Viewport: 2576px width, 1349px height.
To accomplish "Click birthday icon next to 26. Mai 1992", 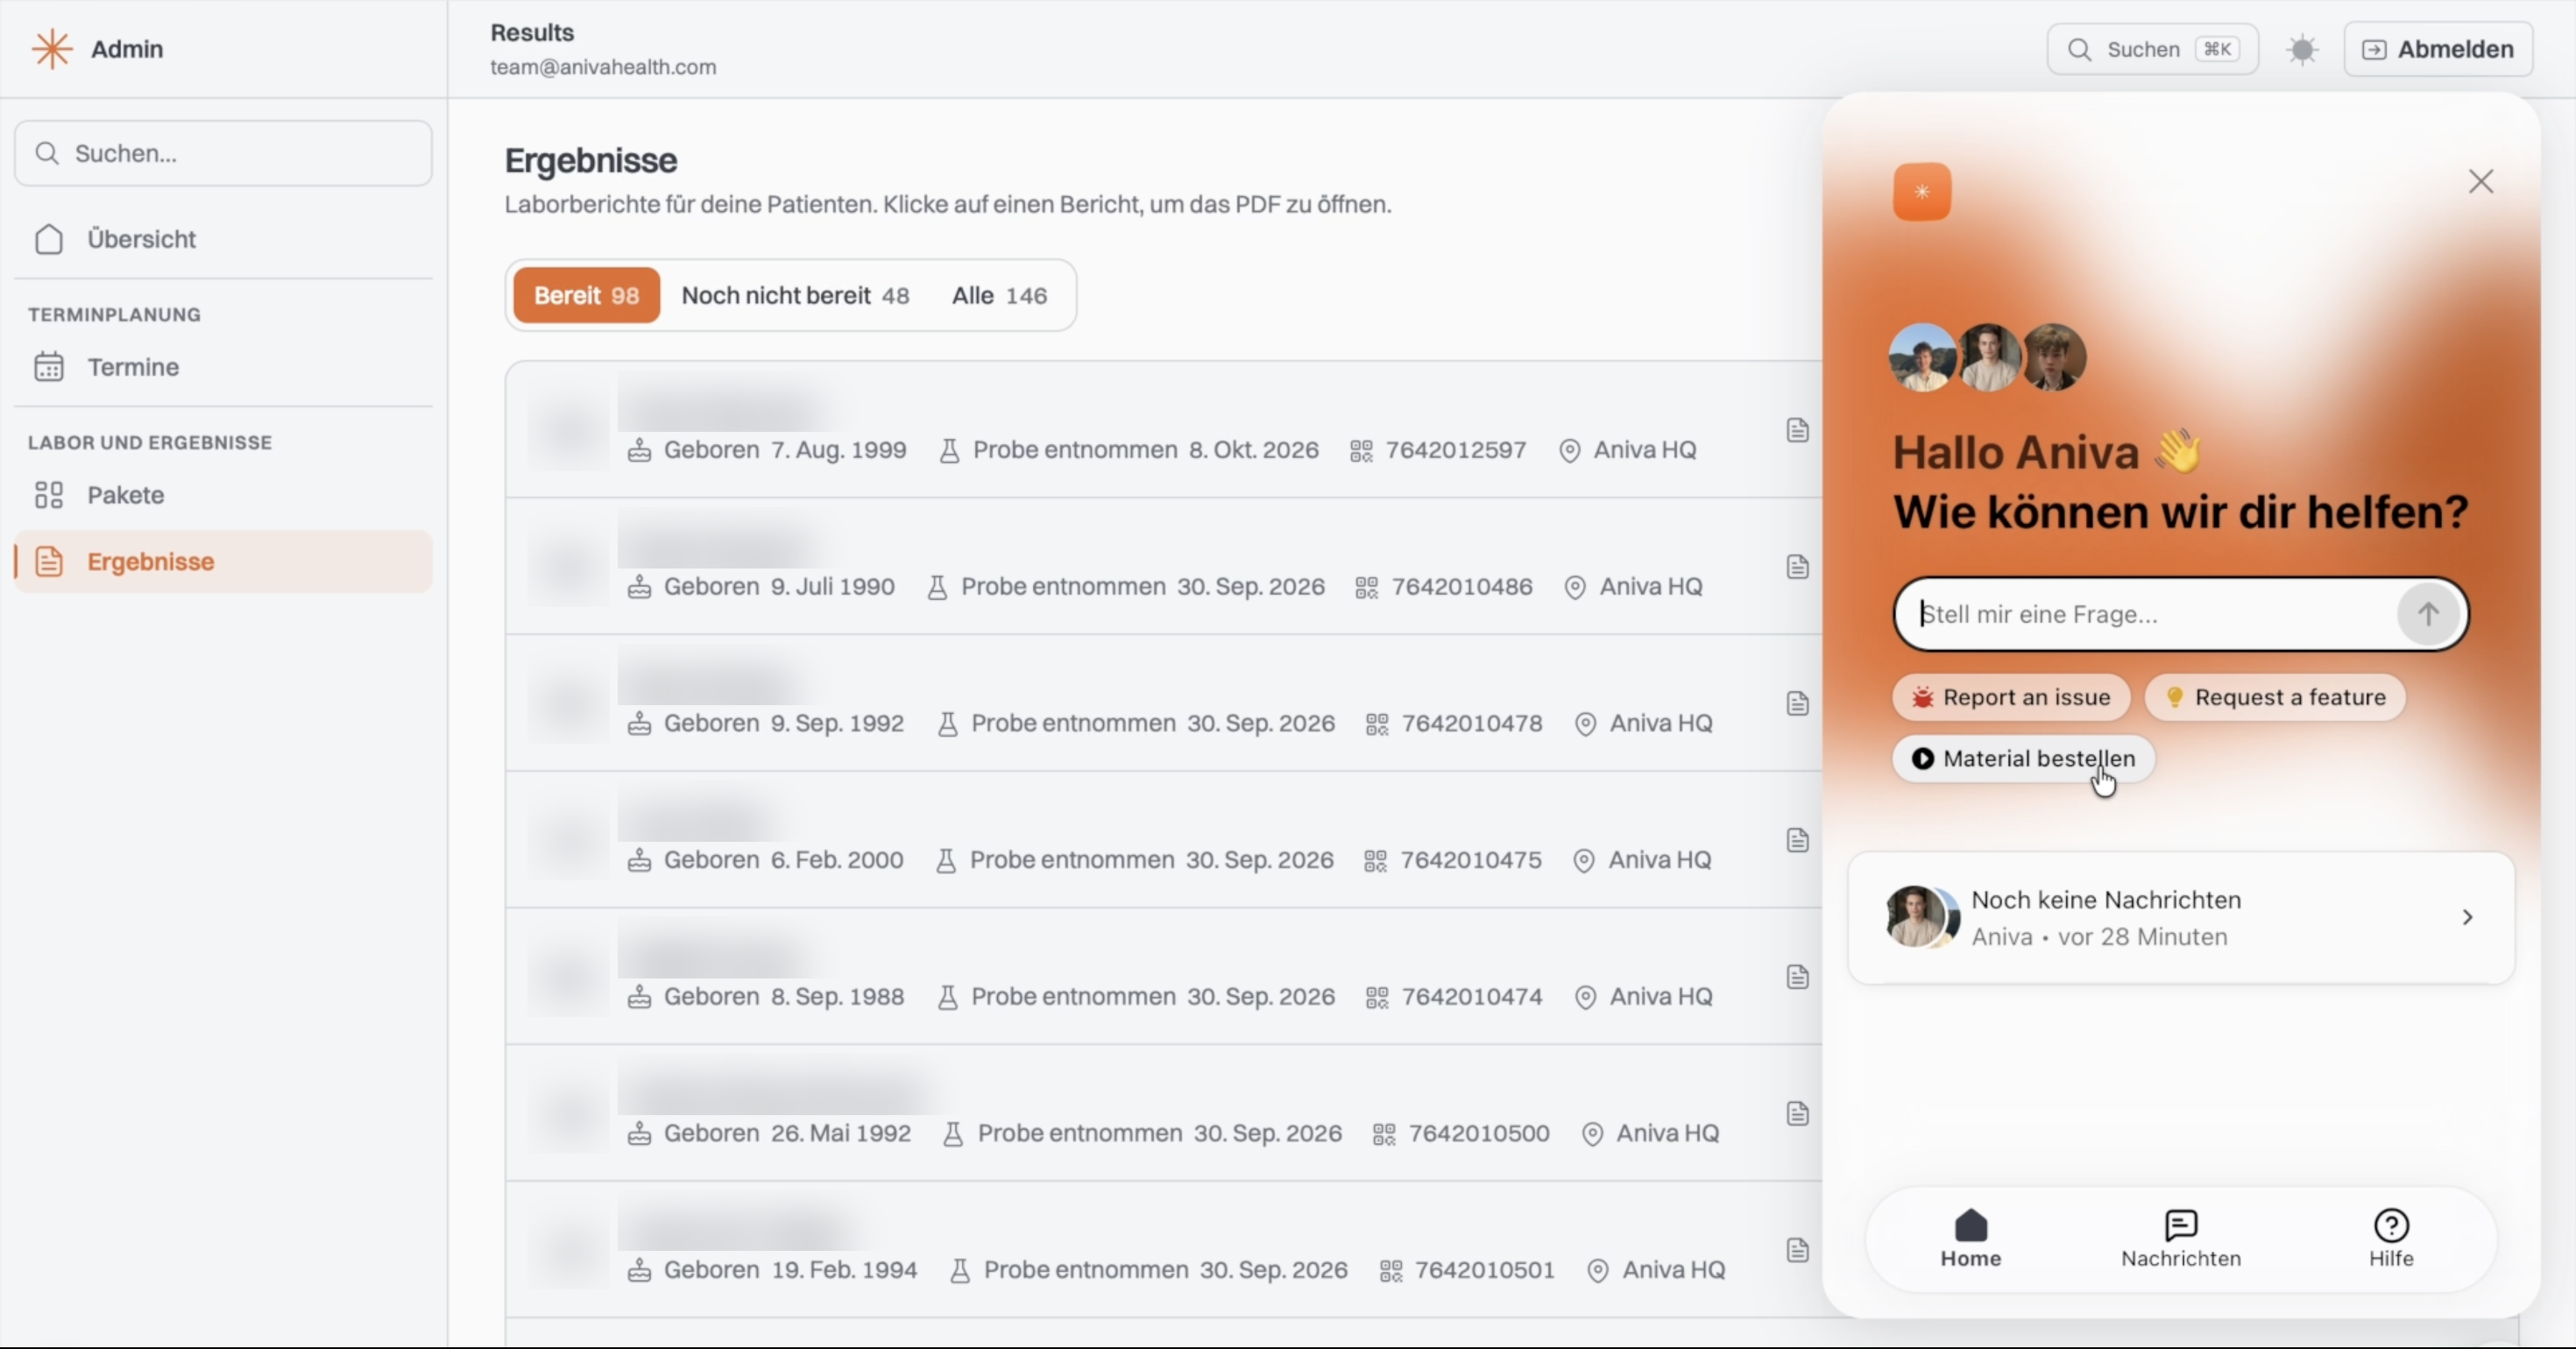I will 639,1134.
